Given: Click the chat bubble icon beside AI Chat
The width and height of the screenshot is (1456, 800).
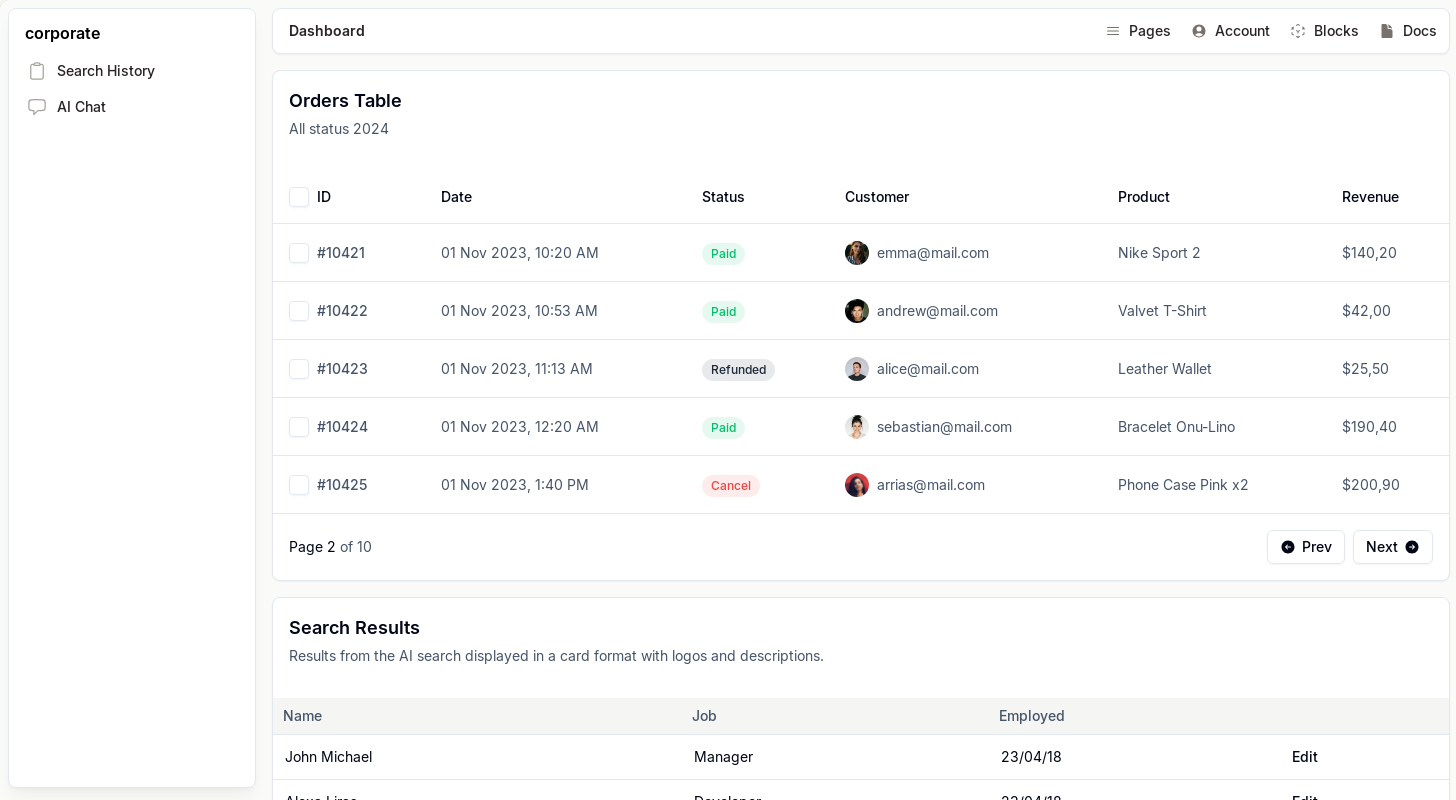Looking at the screenshot, I should (x=37, y=107).
